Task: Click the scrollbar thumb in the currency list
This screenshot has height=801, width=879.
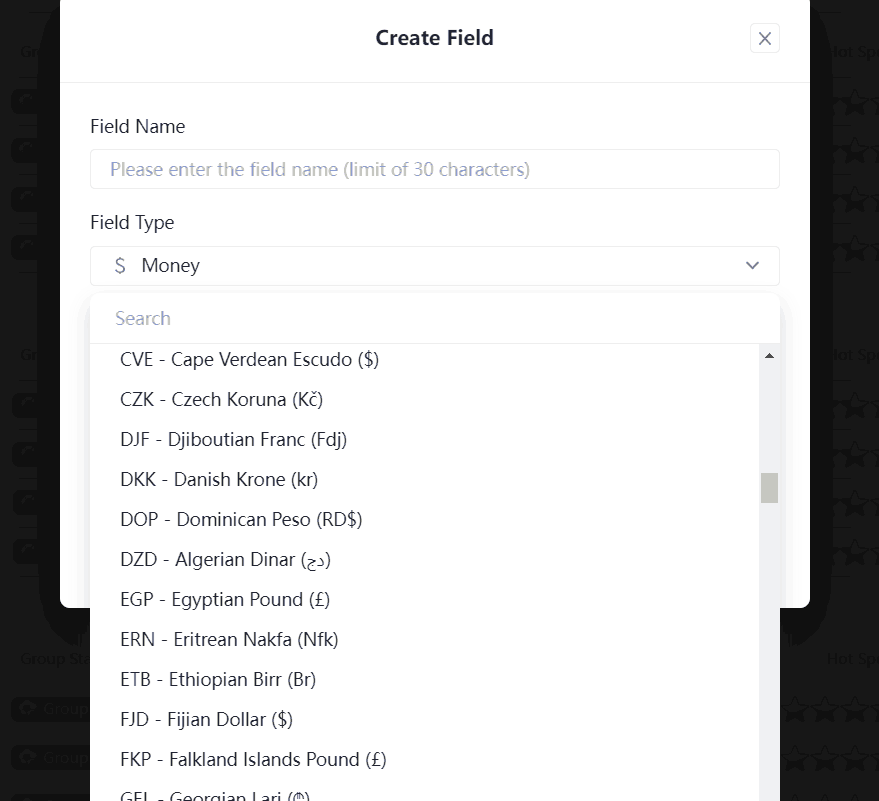Action: pyautogui.click(x=768, y=487)
